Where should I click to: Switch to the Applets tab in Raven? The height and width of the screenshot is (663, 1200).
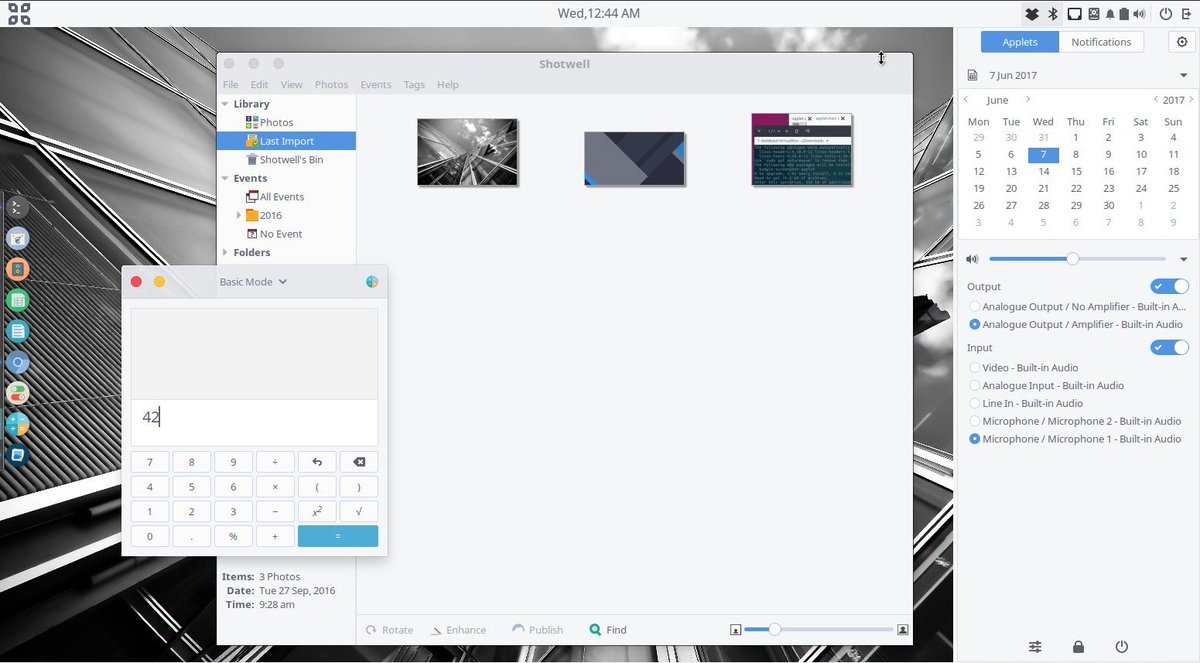[x=1020, y=42]
